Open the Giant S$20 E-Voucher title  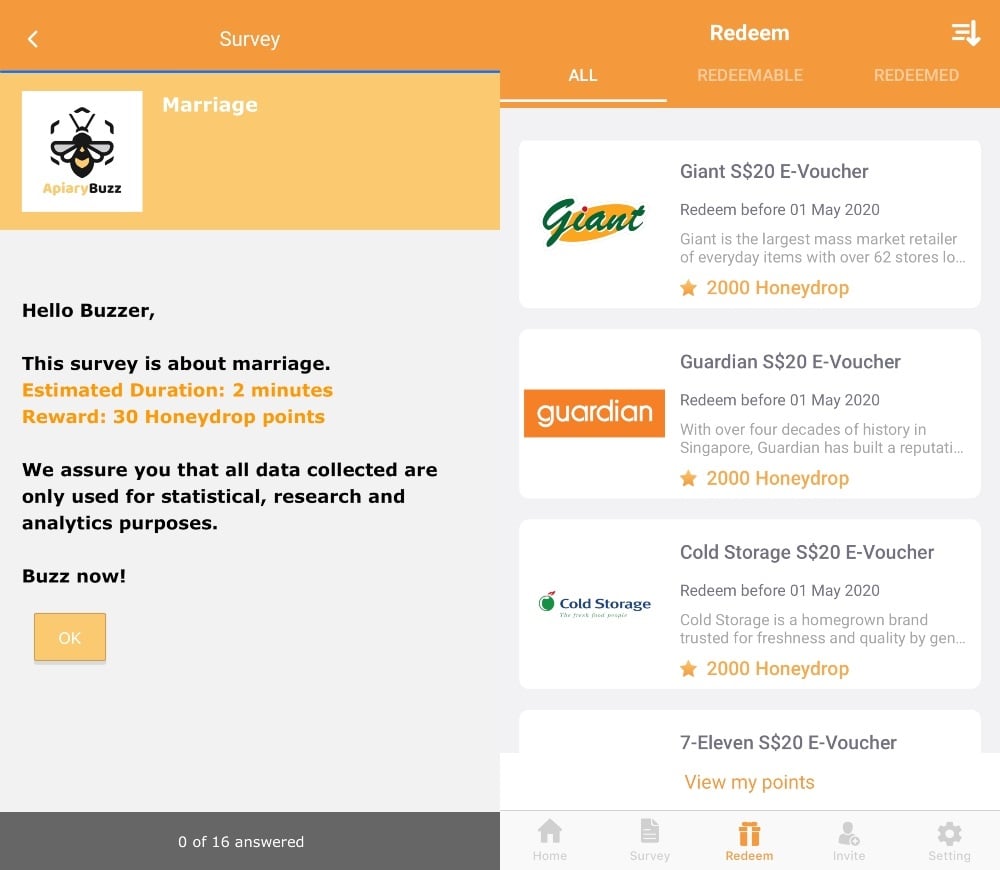click(x=774, y=171)
